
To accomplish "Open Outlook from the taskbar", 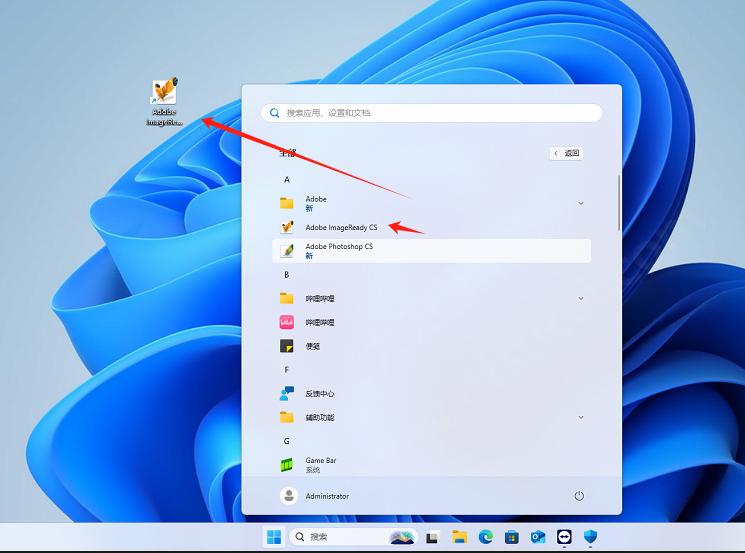I will (538, 537).
